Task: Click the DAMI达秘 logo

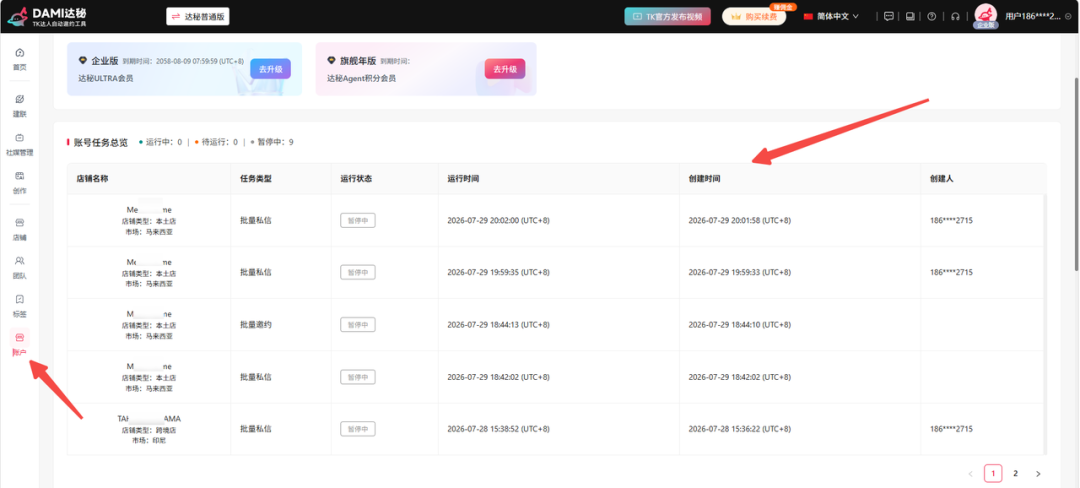Action: click(47, 17)
